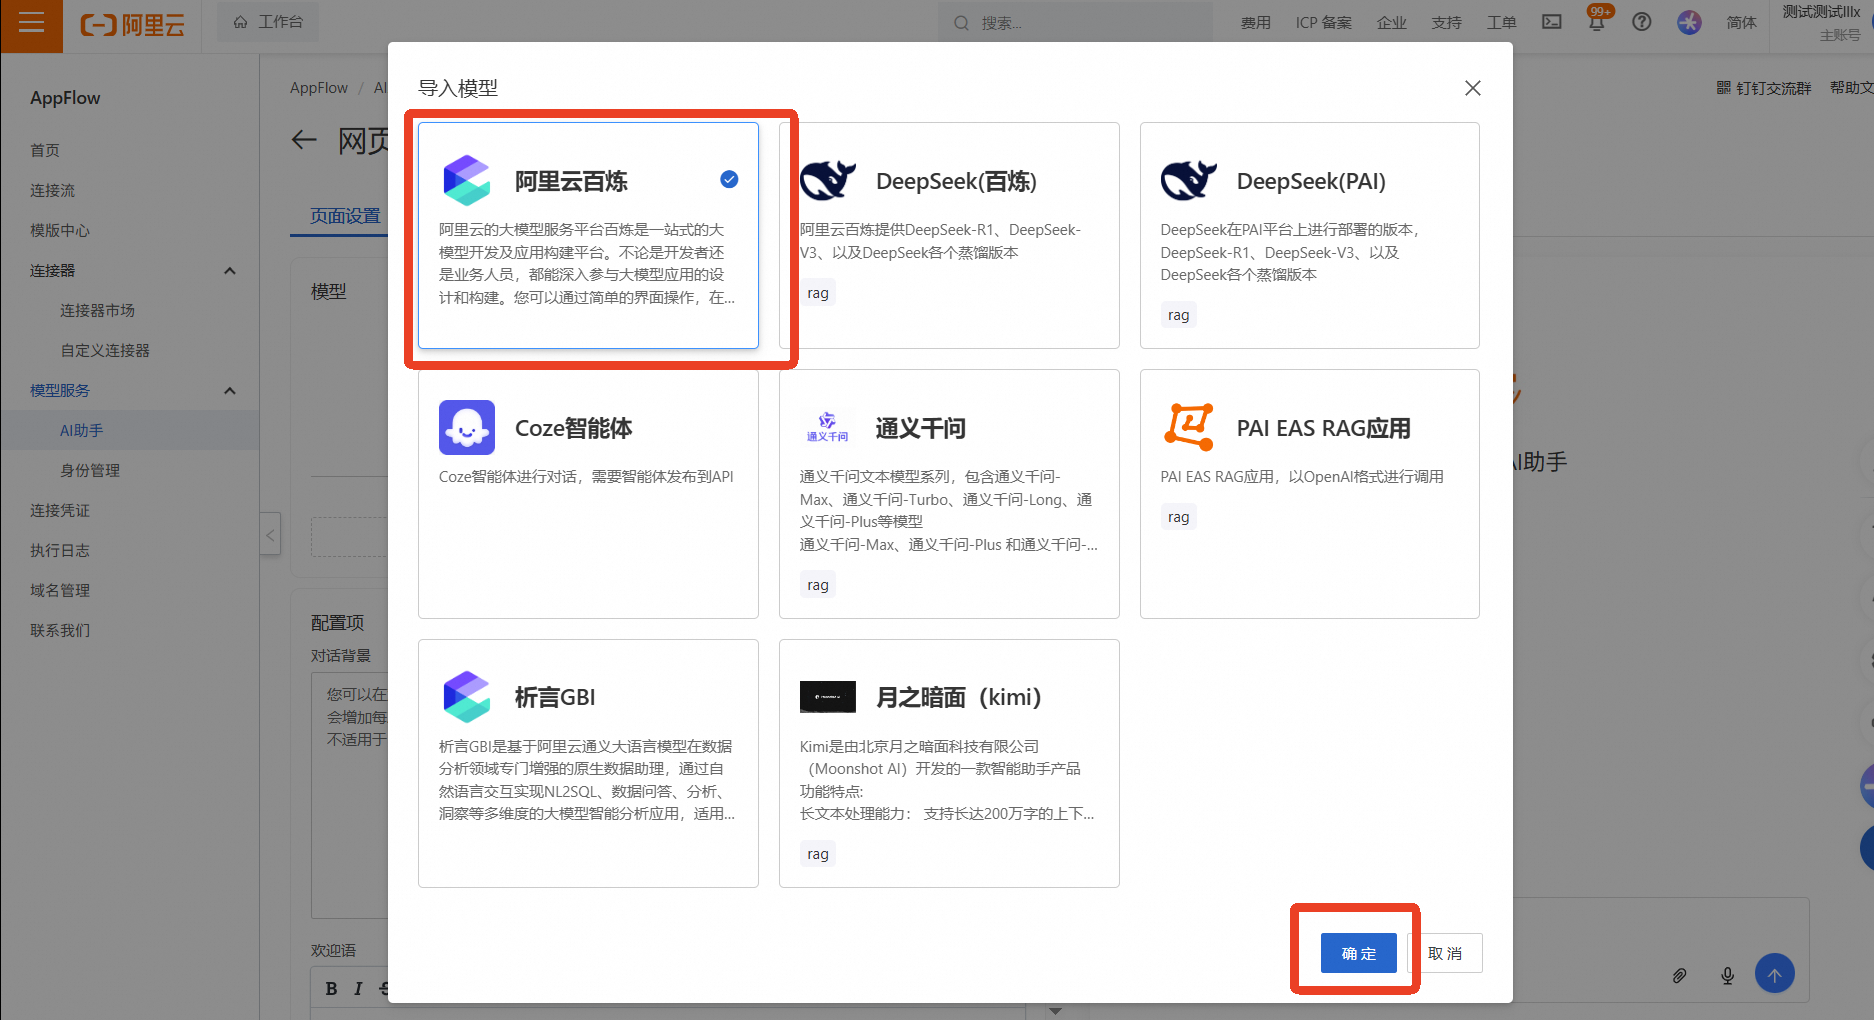Toggle italic formatting in 欢迎语 editor
Screen dimensions: 1874x1020
358,989
